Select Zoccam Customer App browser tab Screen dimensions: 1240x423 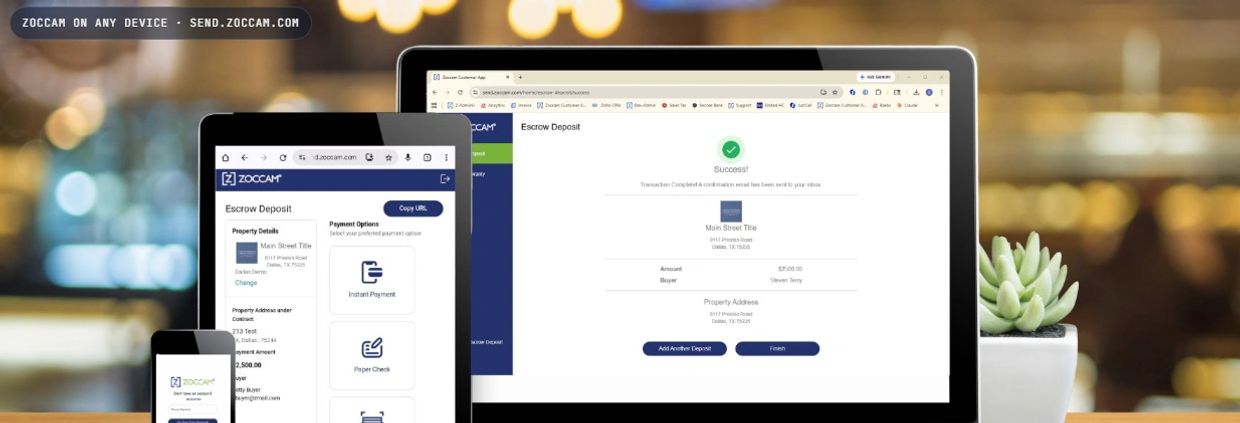coord(471,77)
